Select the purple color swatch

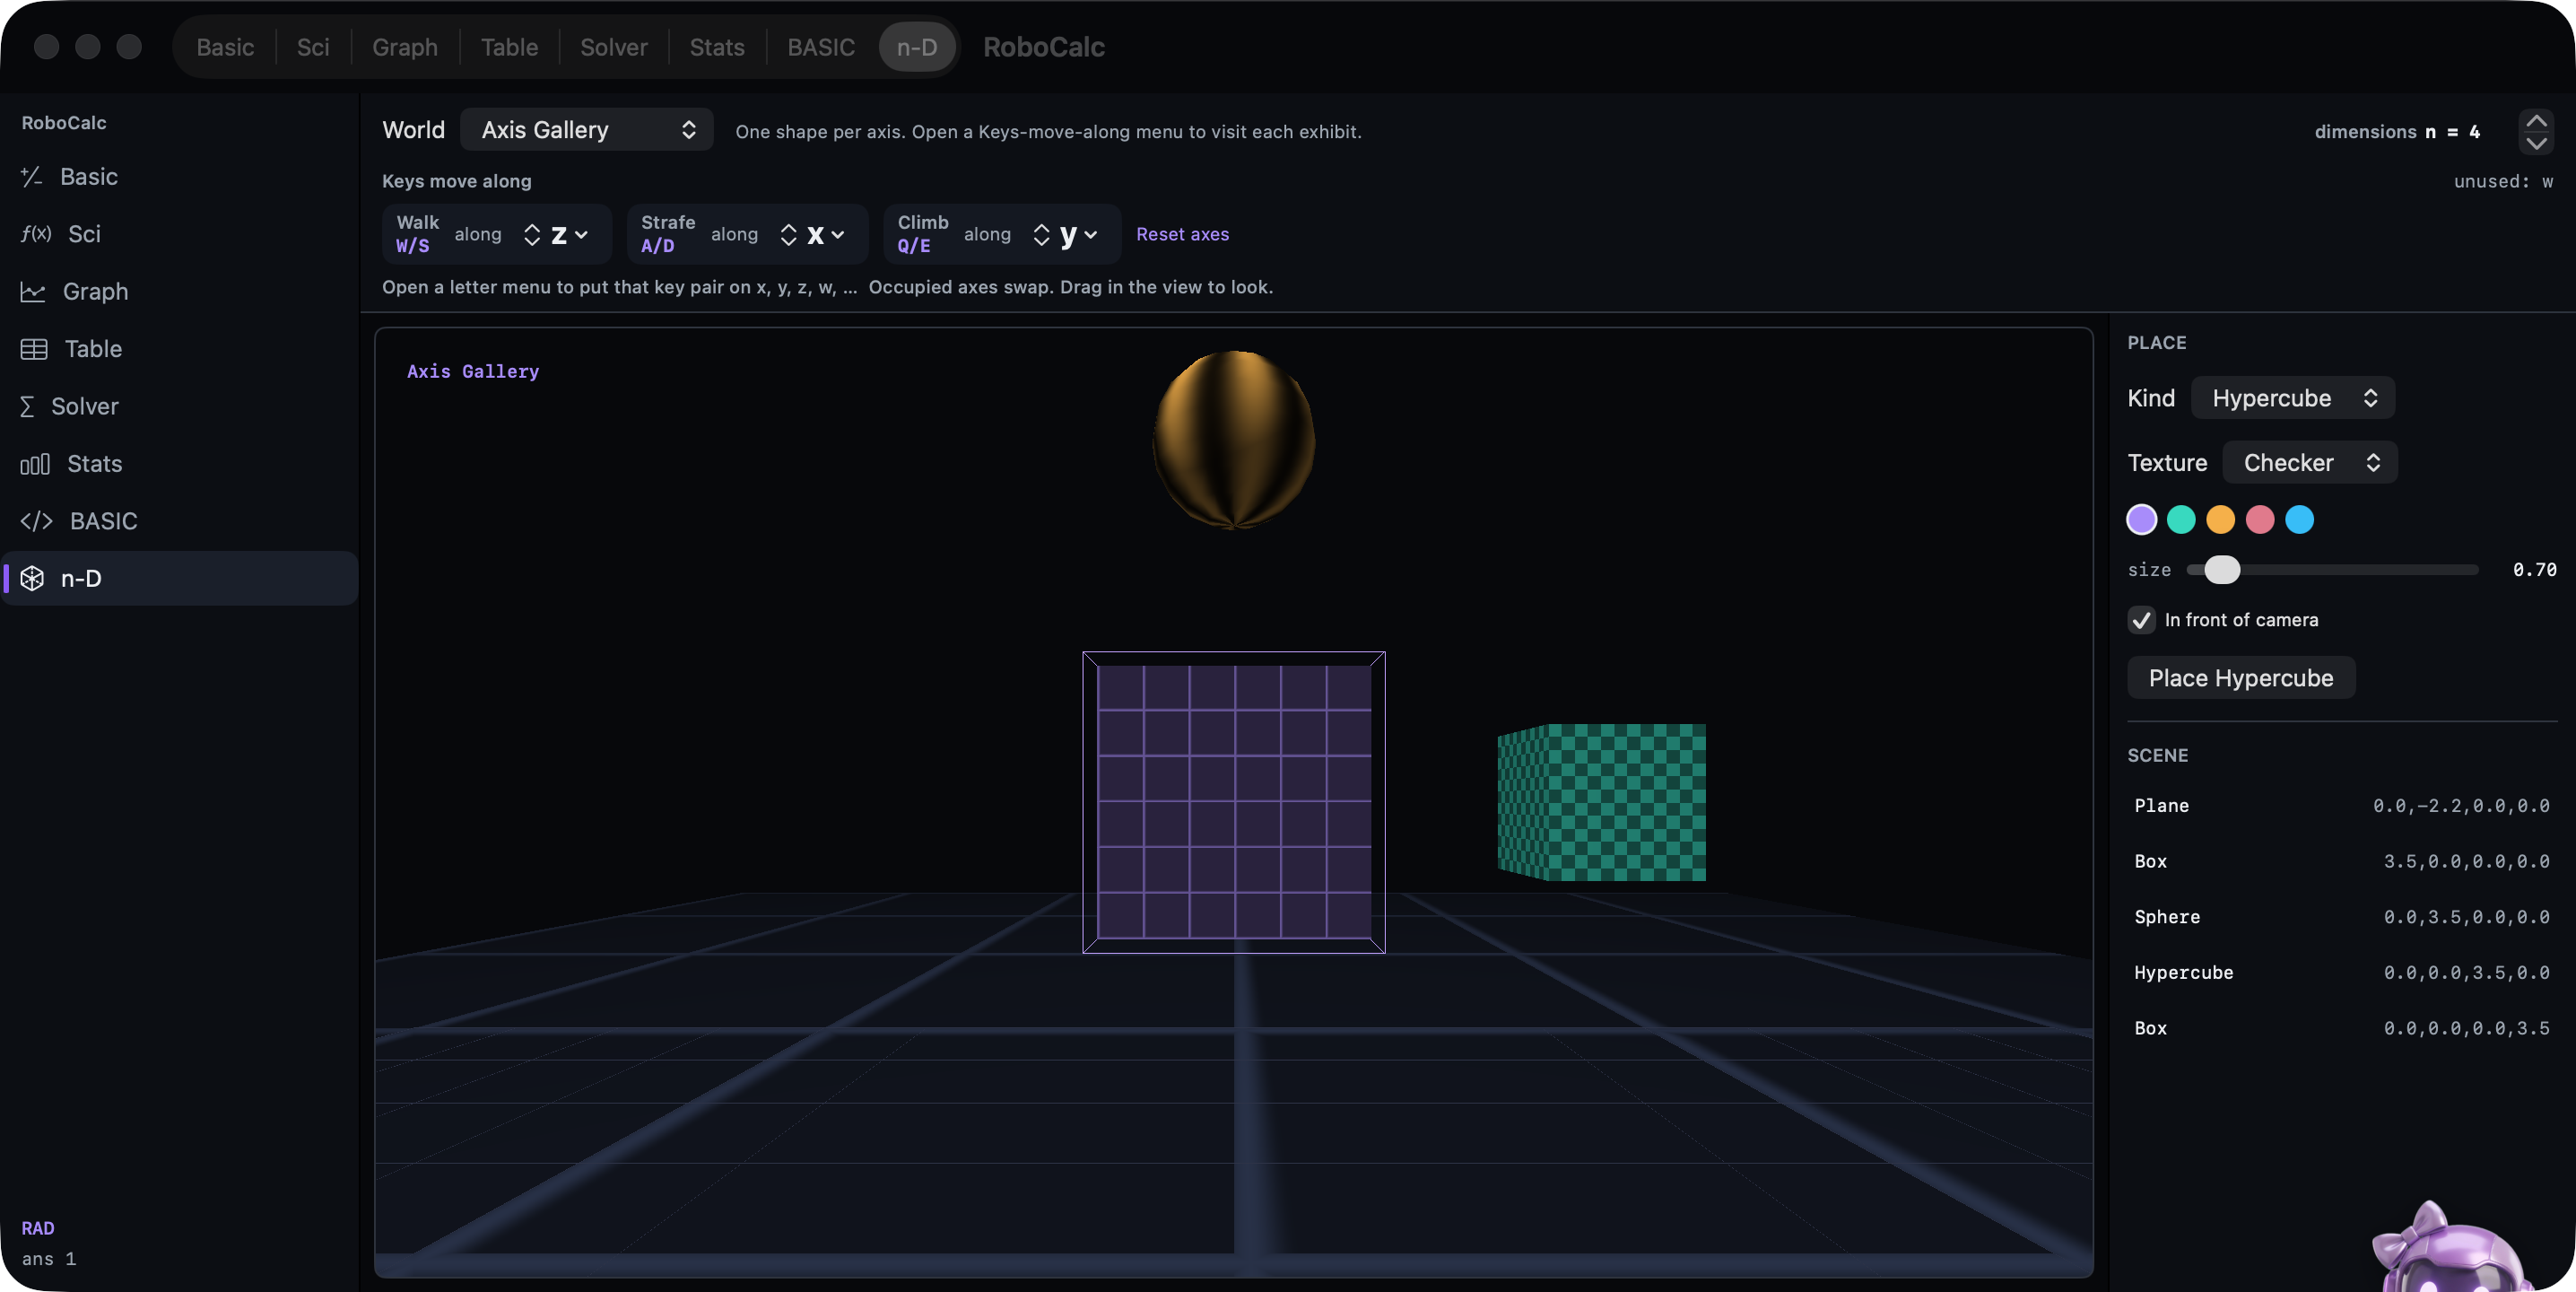coord(2141,520)
